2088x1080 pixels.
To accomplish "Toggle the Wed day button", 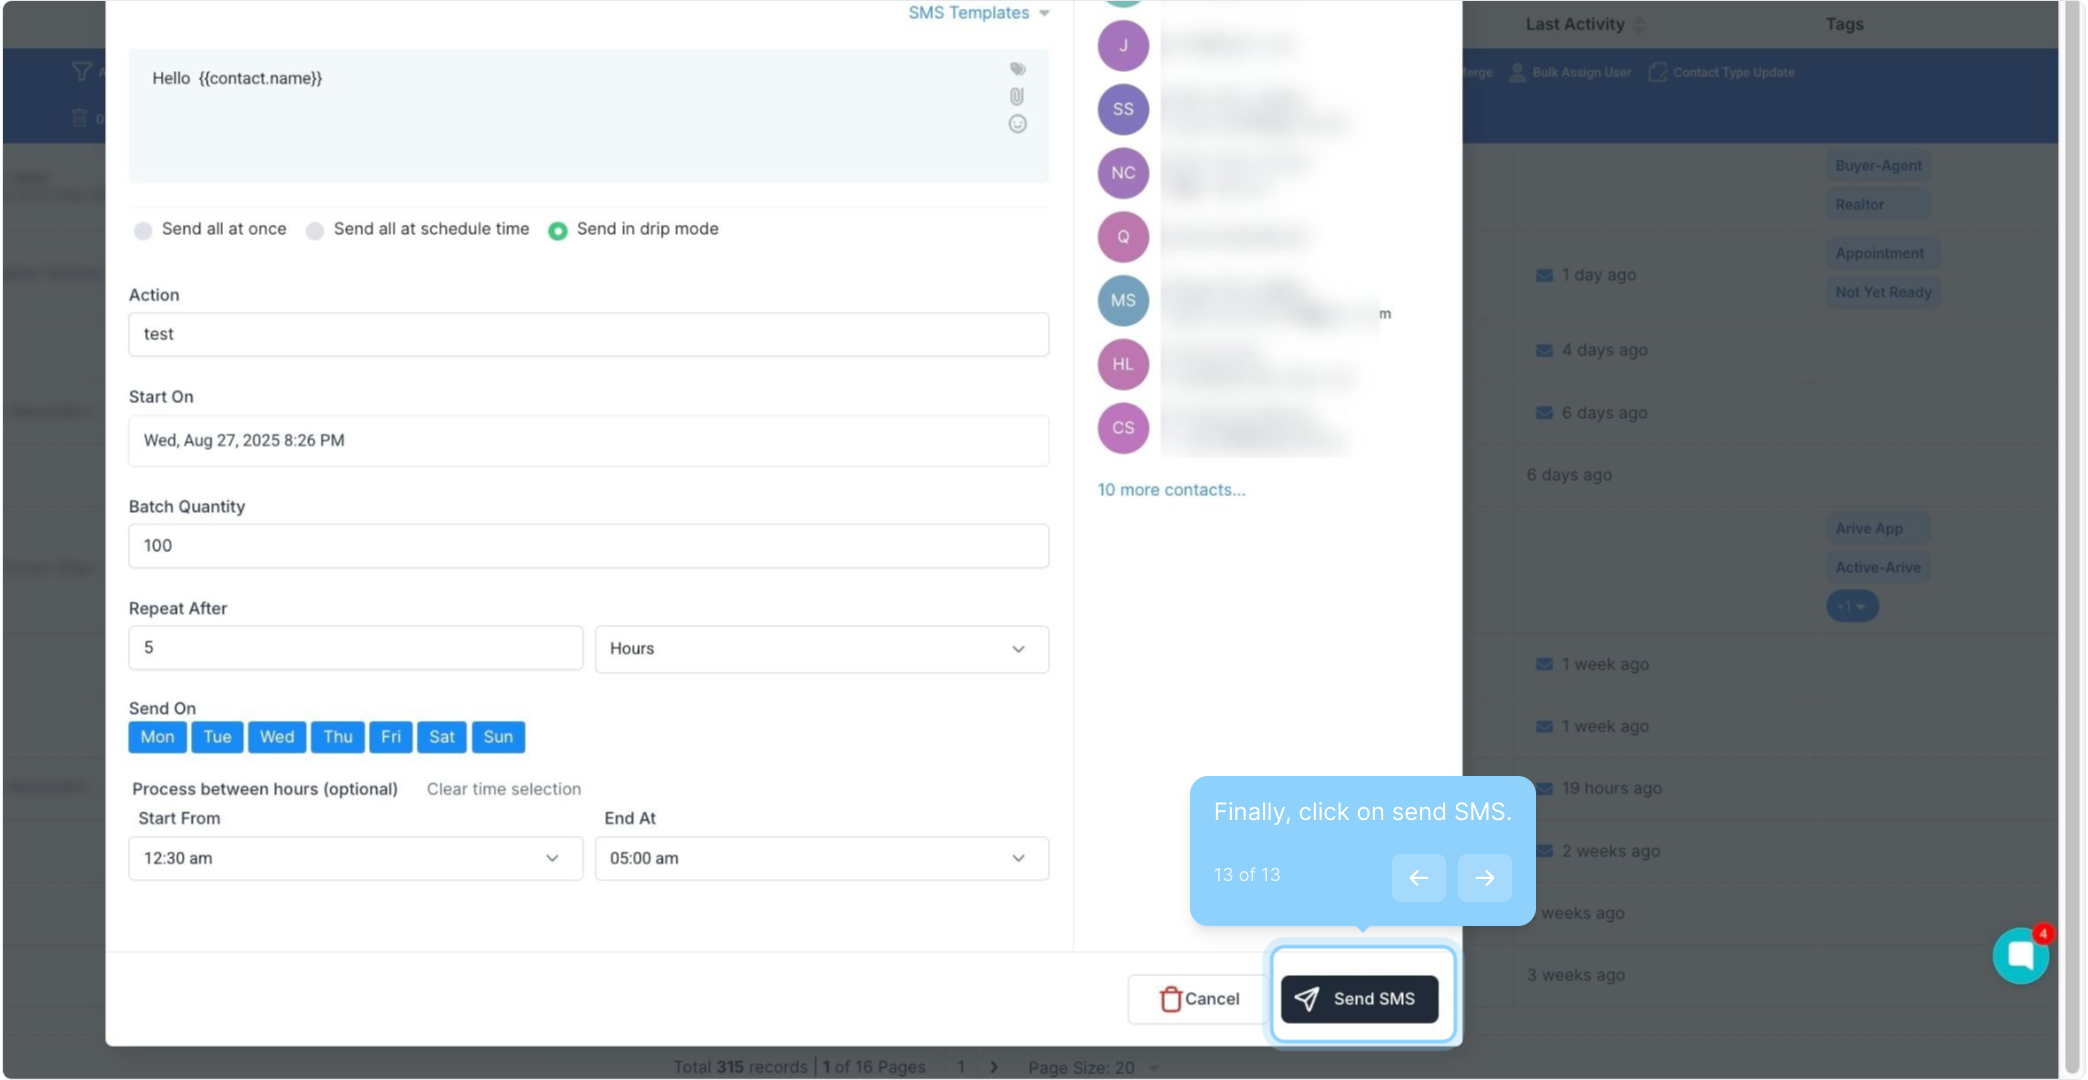I will point(277,737).
